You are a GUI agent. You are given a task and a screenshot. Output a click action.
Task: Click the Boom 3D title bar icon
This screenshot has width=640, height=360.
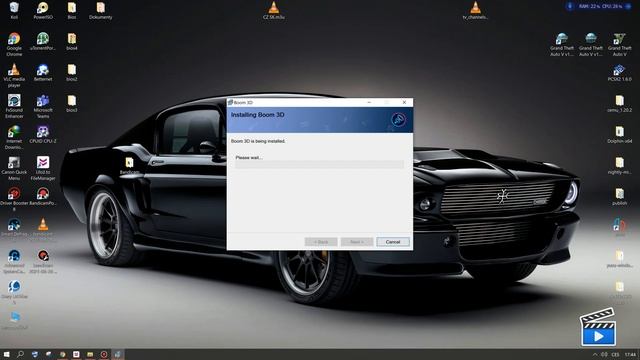(x=230, y=102)
